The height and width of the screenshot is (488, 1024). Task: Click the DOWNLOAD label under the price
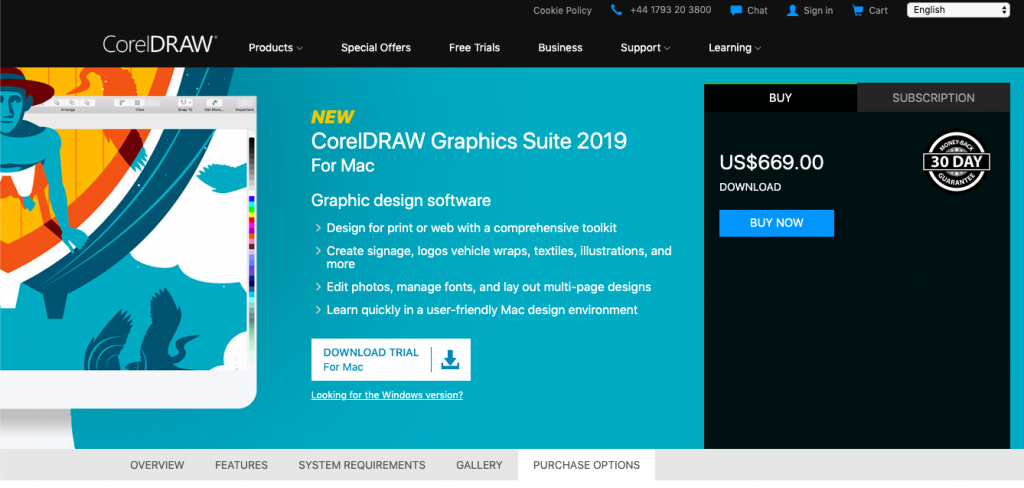point(750,187)
